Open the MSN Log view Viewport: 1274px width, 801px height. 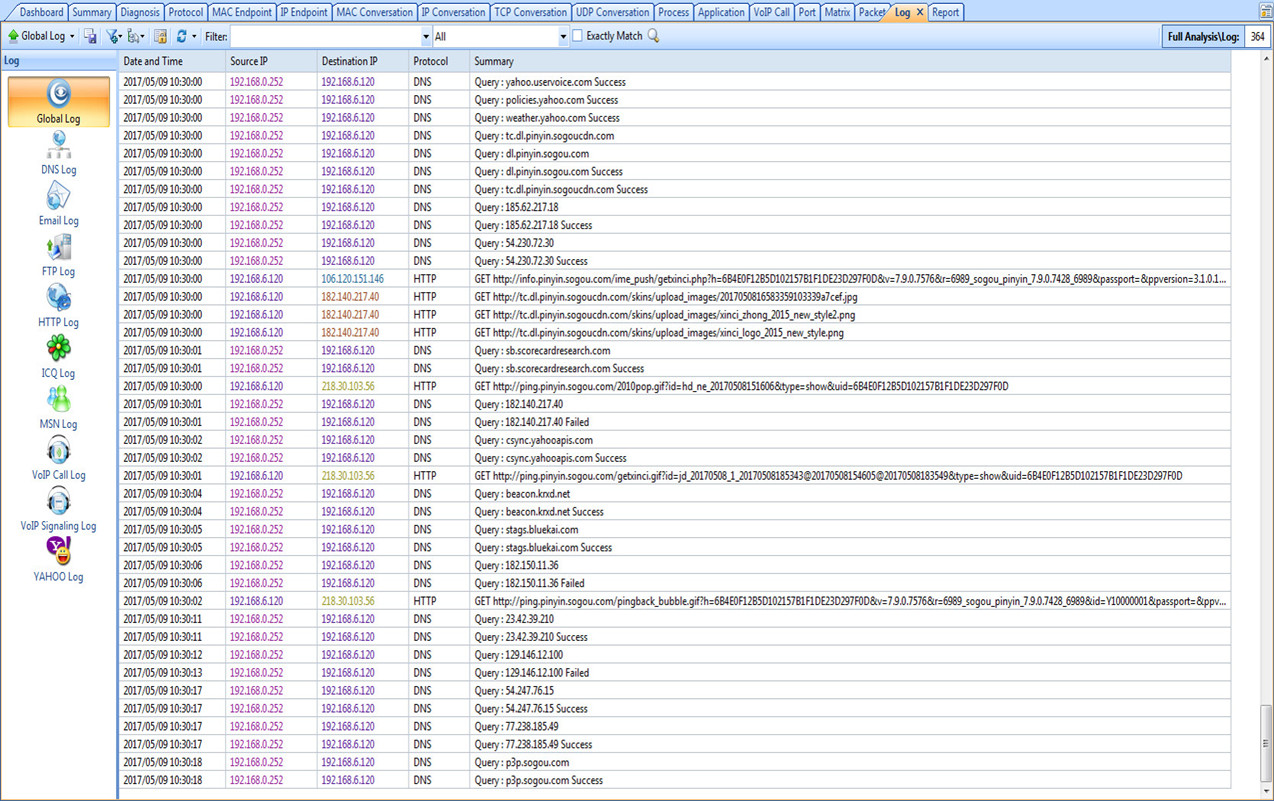[58, 409]
